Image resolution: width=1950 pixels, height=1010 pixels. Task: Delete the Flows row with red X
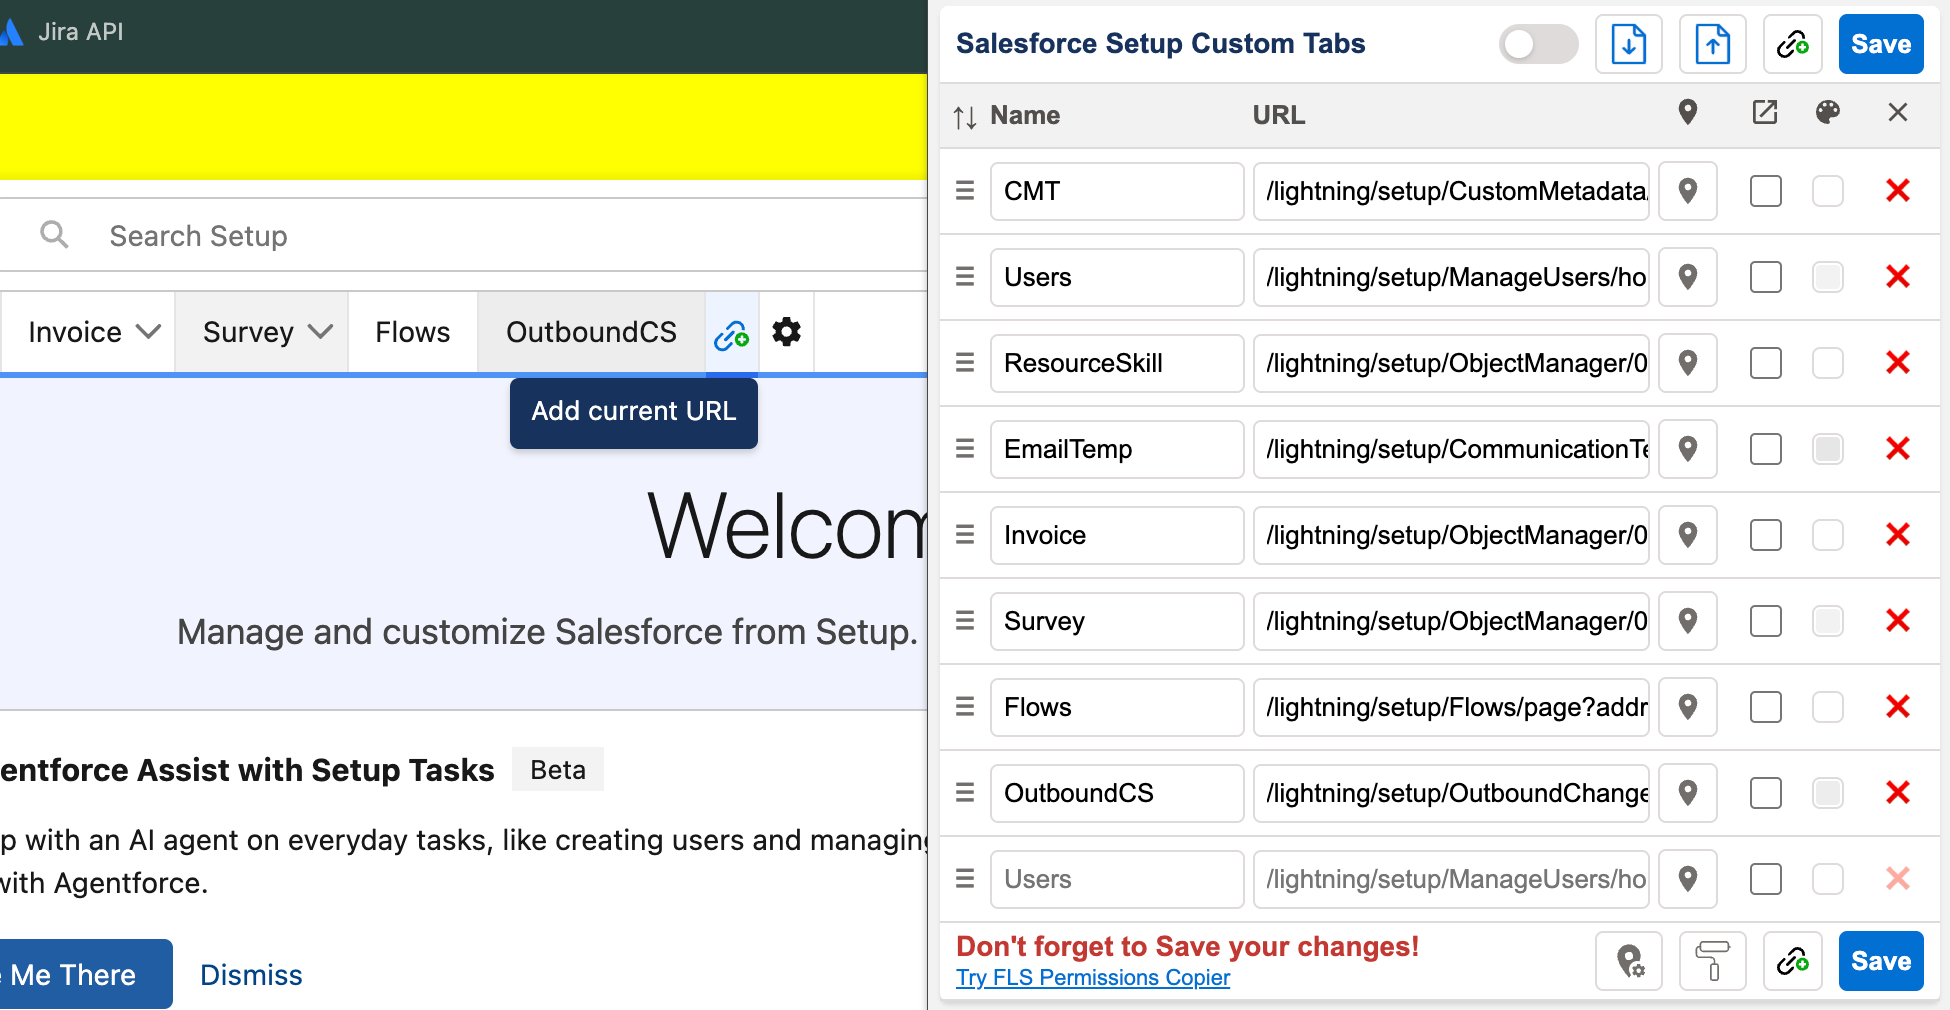[1898, 706]
